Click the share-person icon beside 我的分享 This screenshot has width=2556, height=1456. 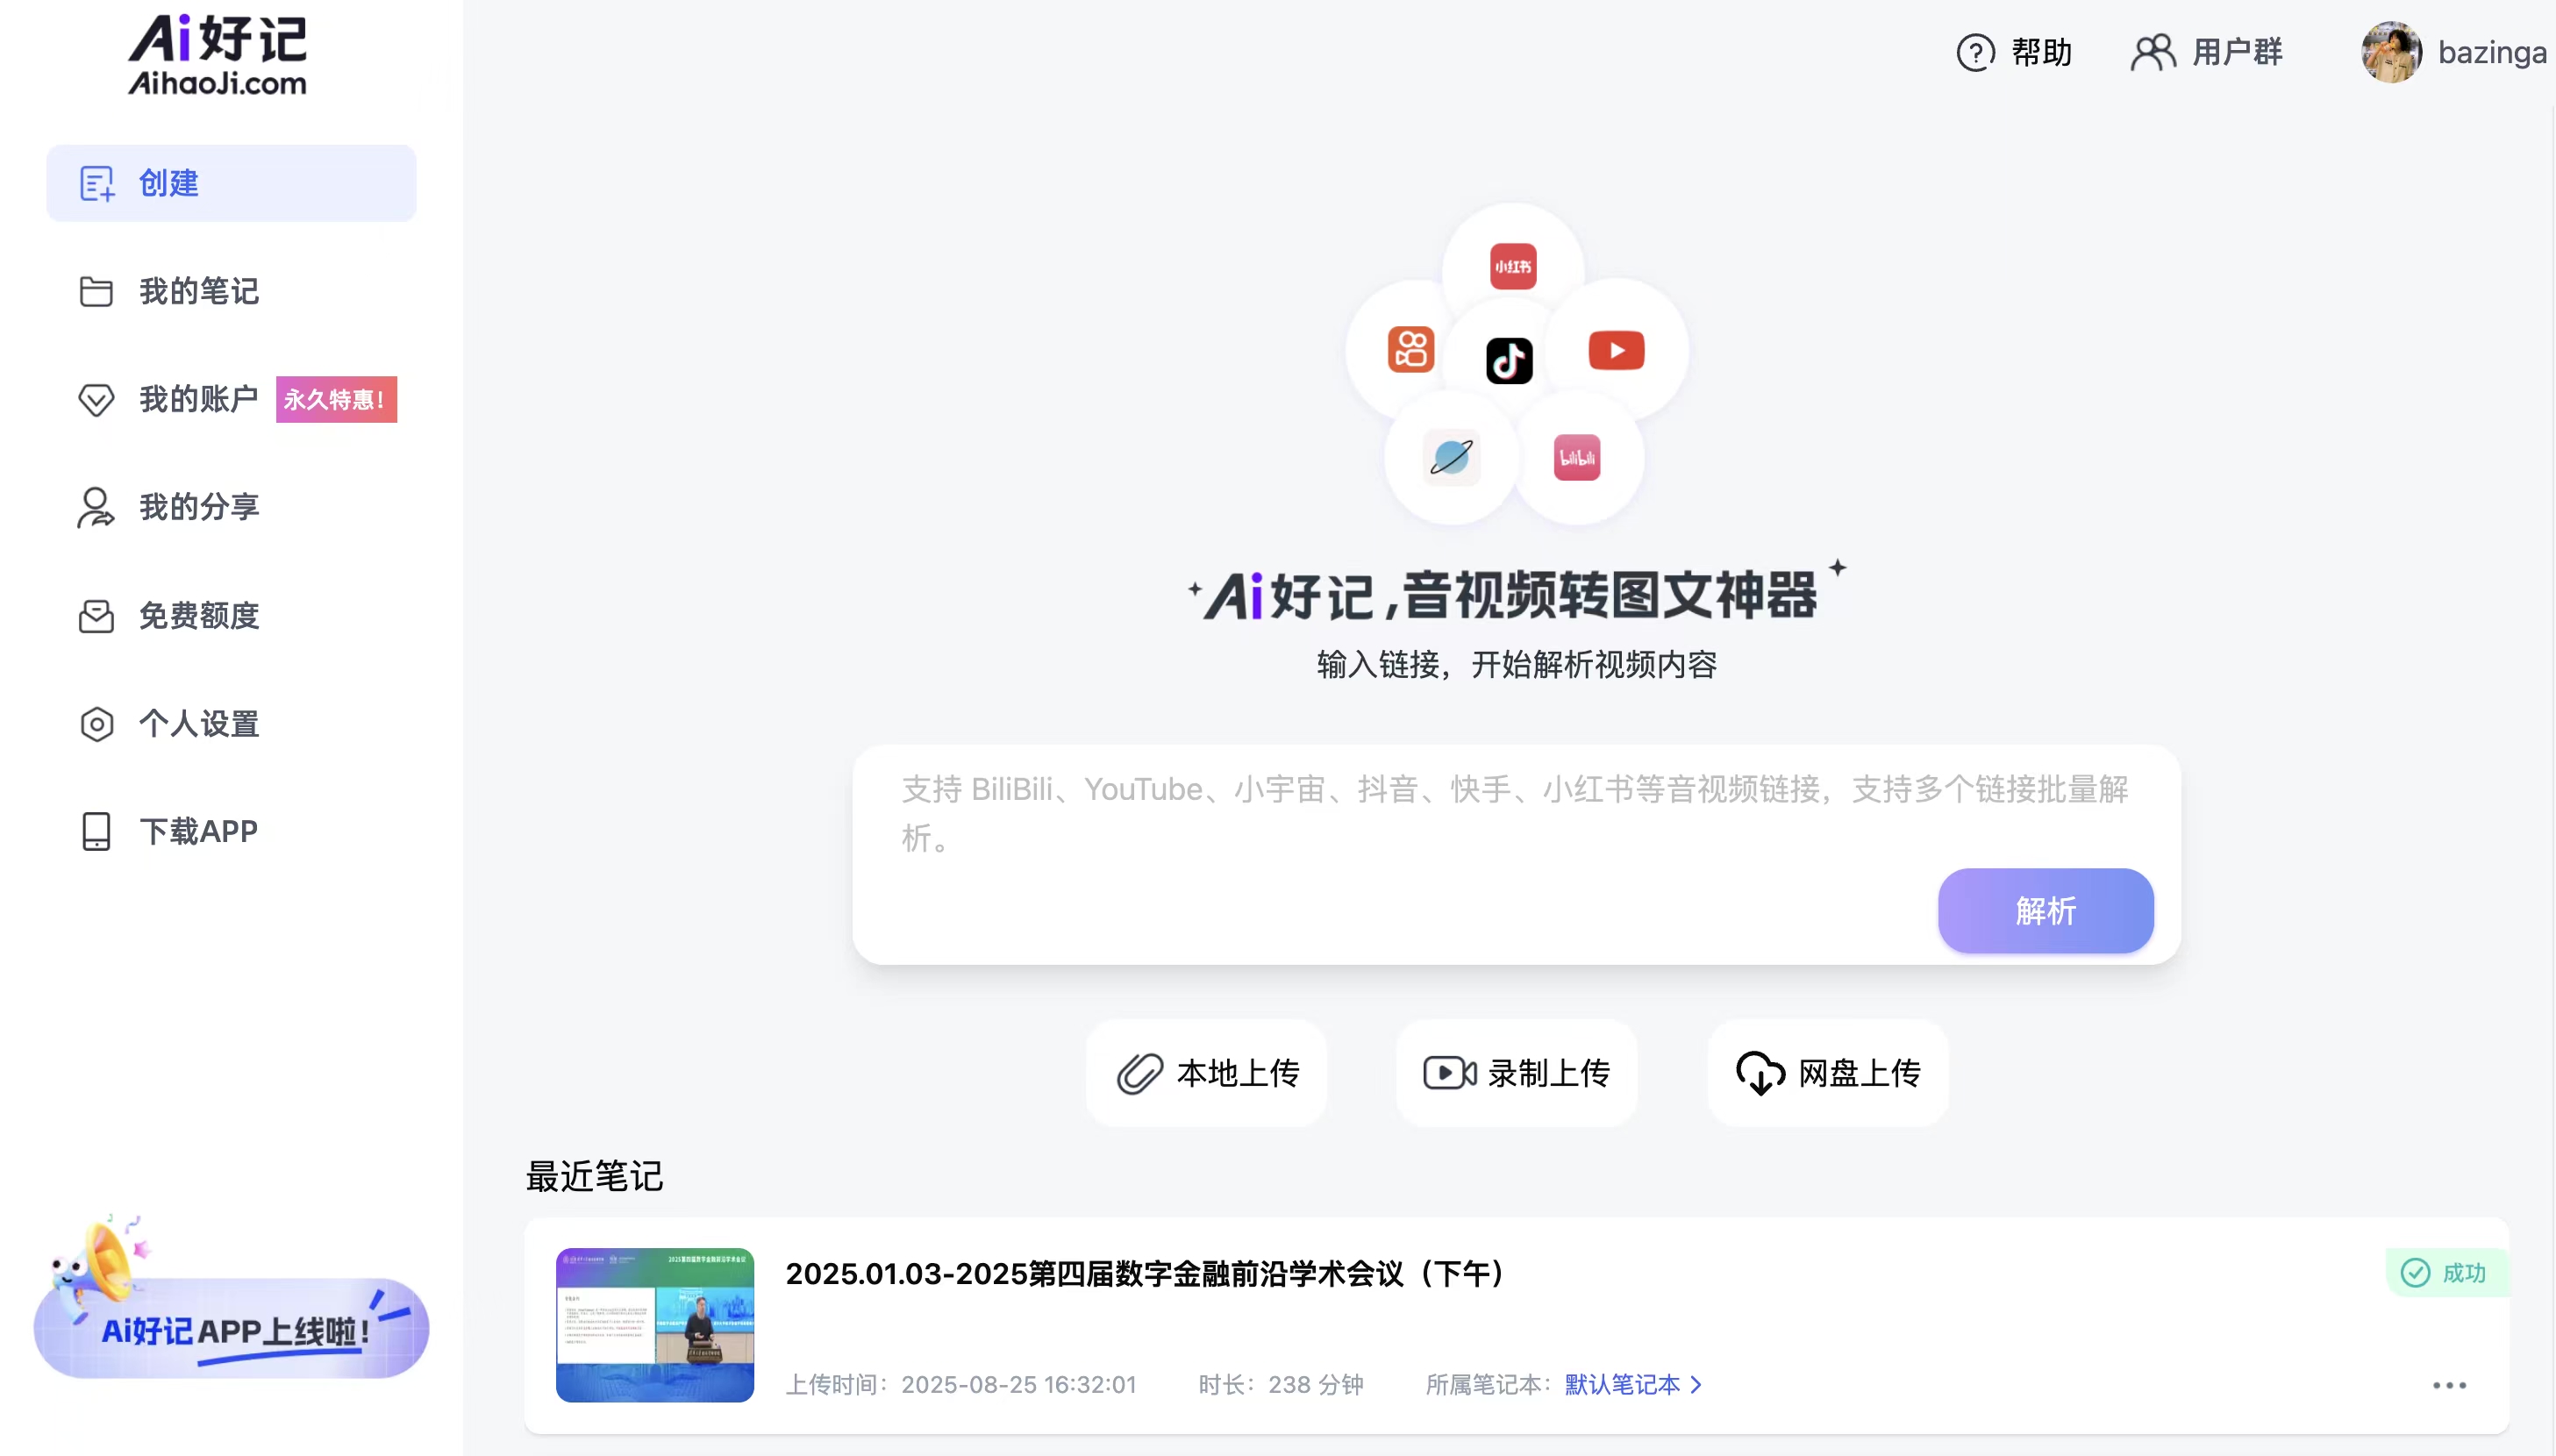click(96, 508)
